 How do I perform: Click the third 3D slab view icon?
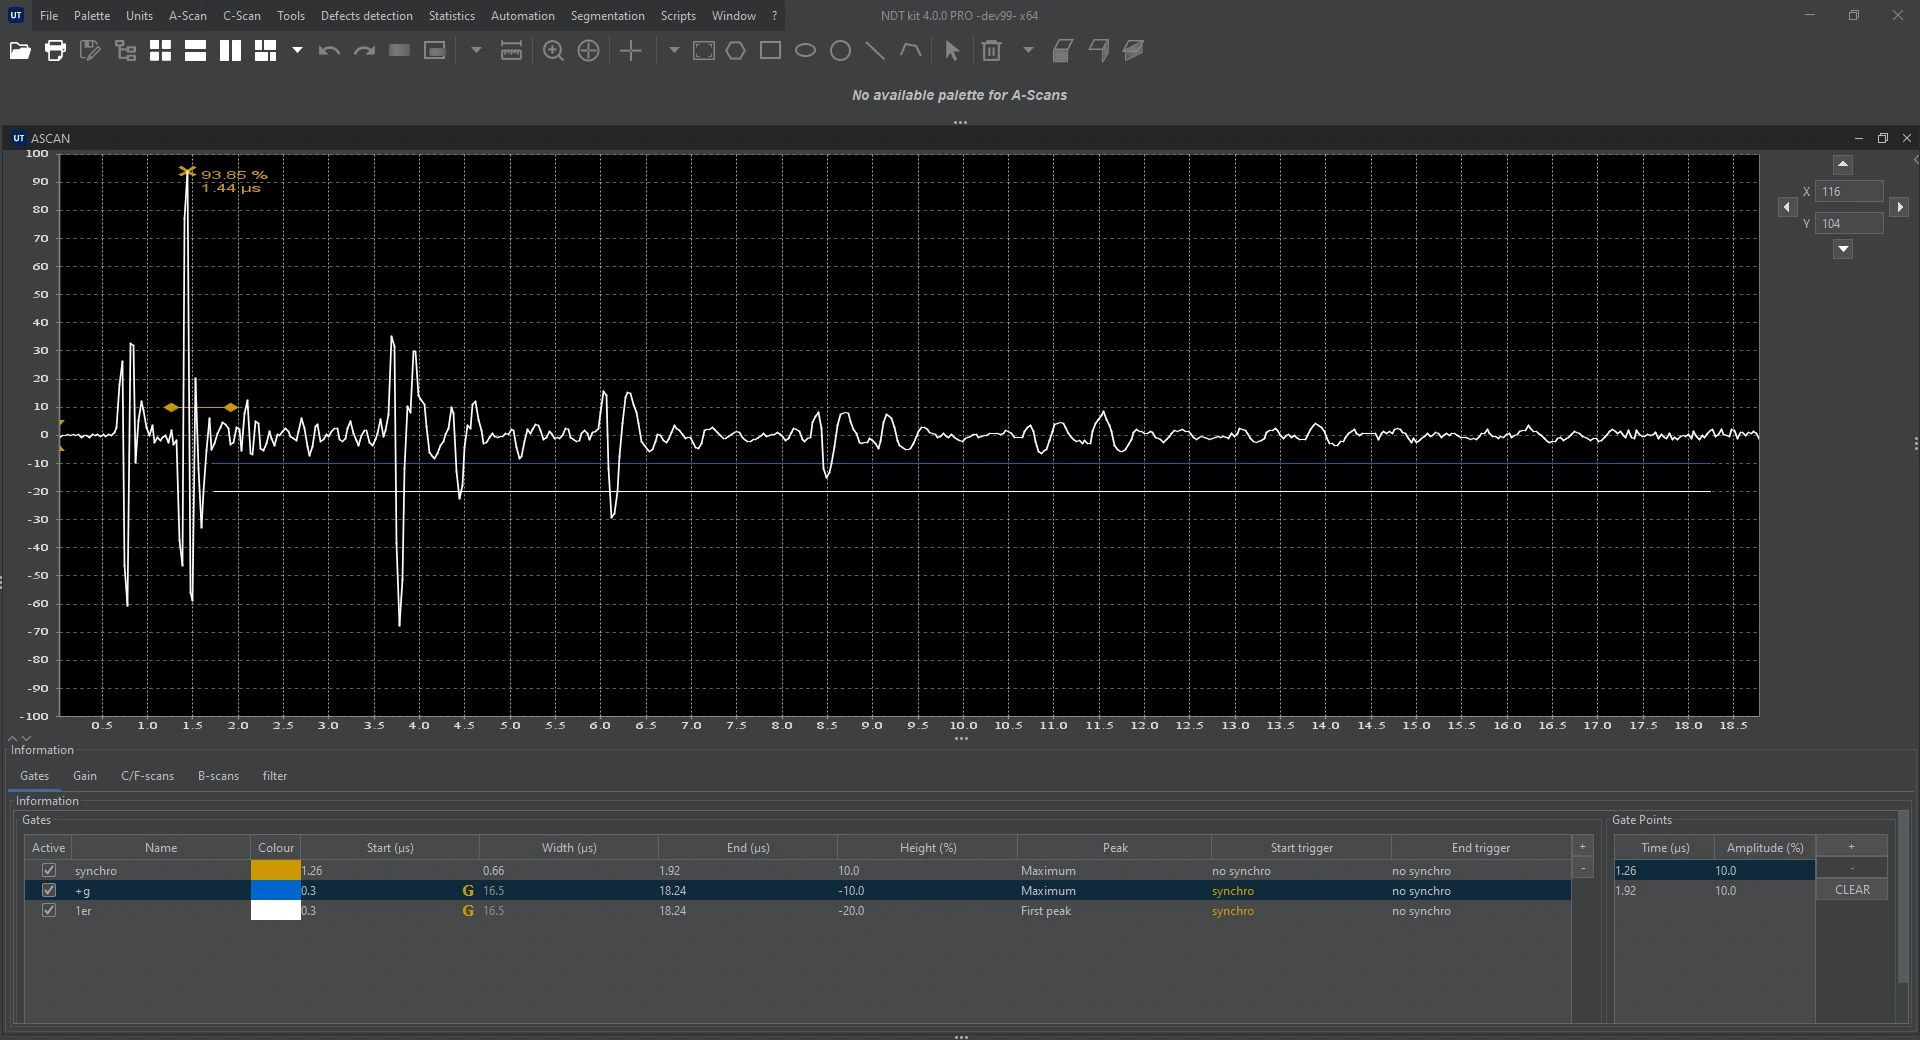1133,51
